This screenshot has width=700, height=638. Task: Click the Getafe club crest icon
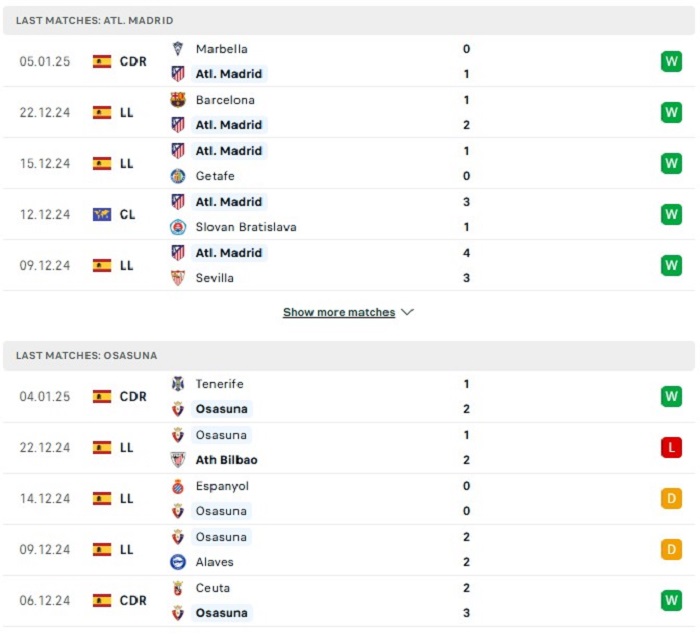pos(178,176)
